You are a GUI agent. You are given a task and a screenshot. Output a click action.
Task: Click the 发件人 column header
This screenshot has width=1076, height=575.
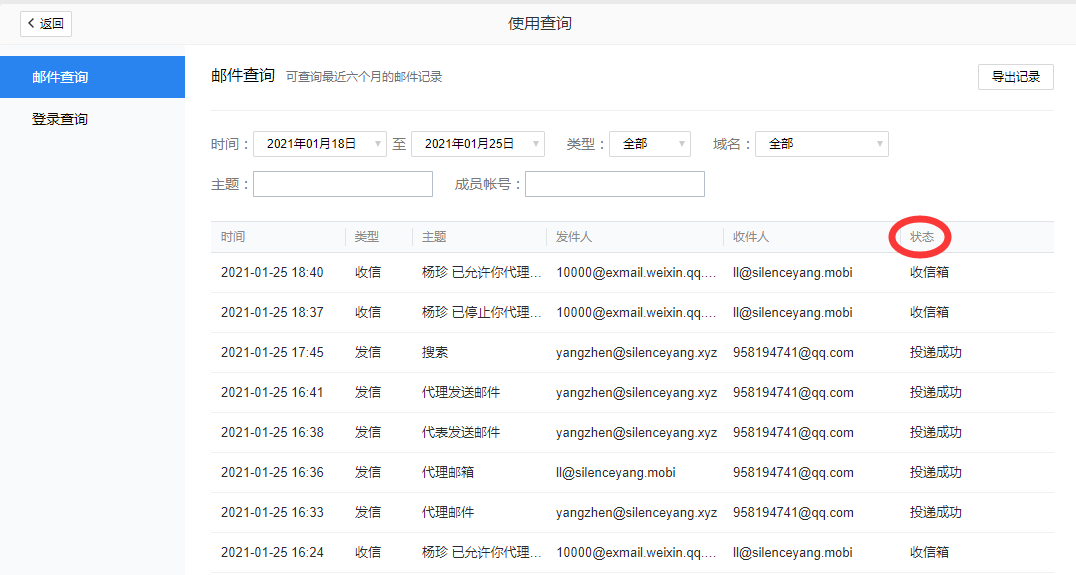point(574,237)
